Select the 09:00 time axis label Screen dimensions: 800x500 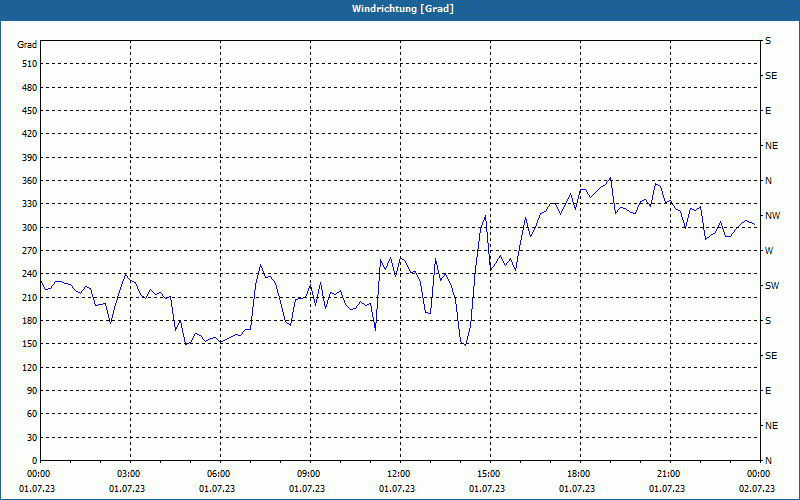coord(307,474)
